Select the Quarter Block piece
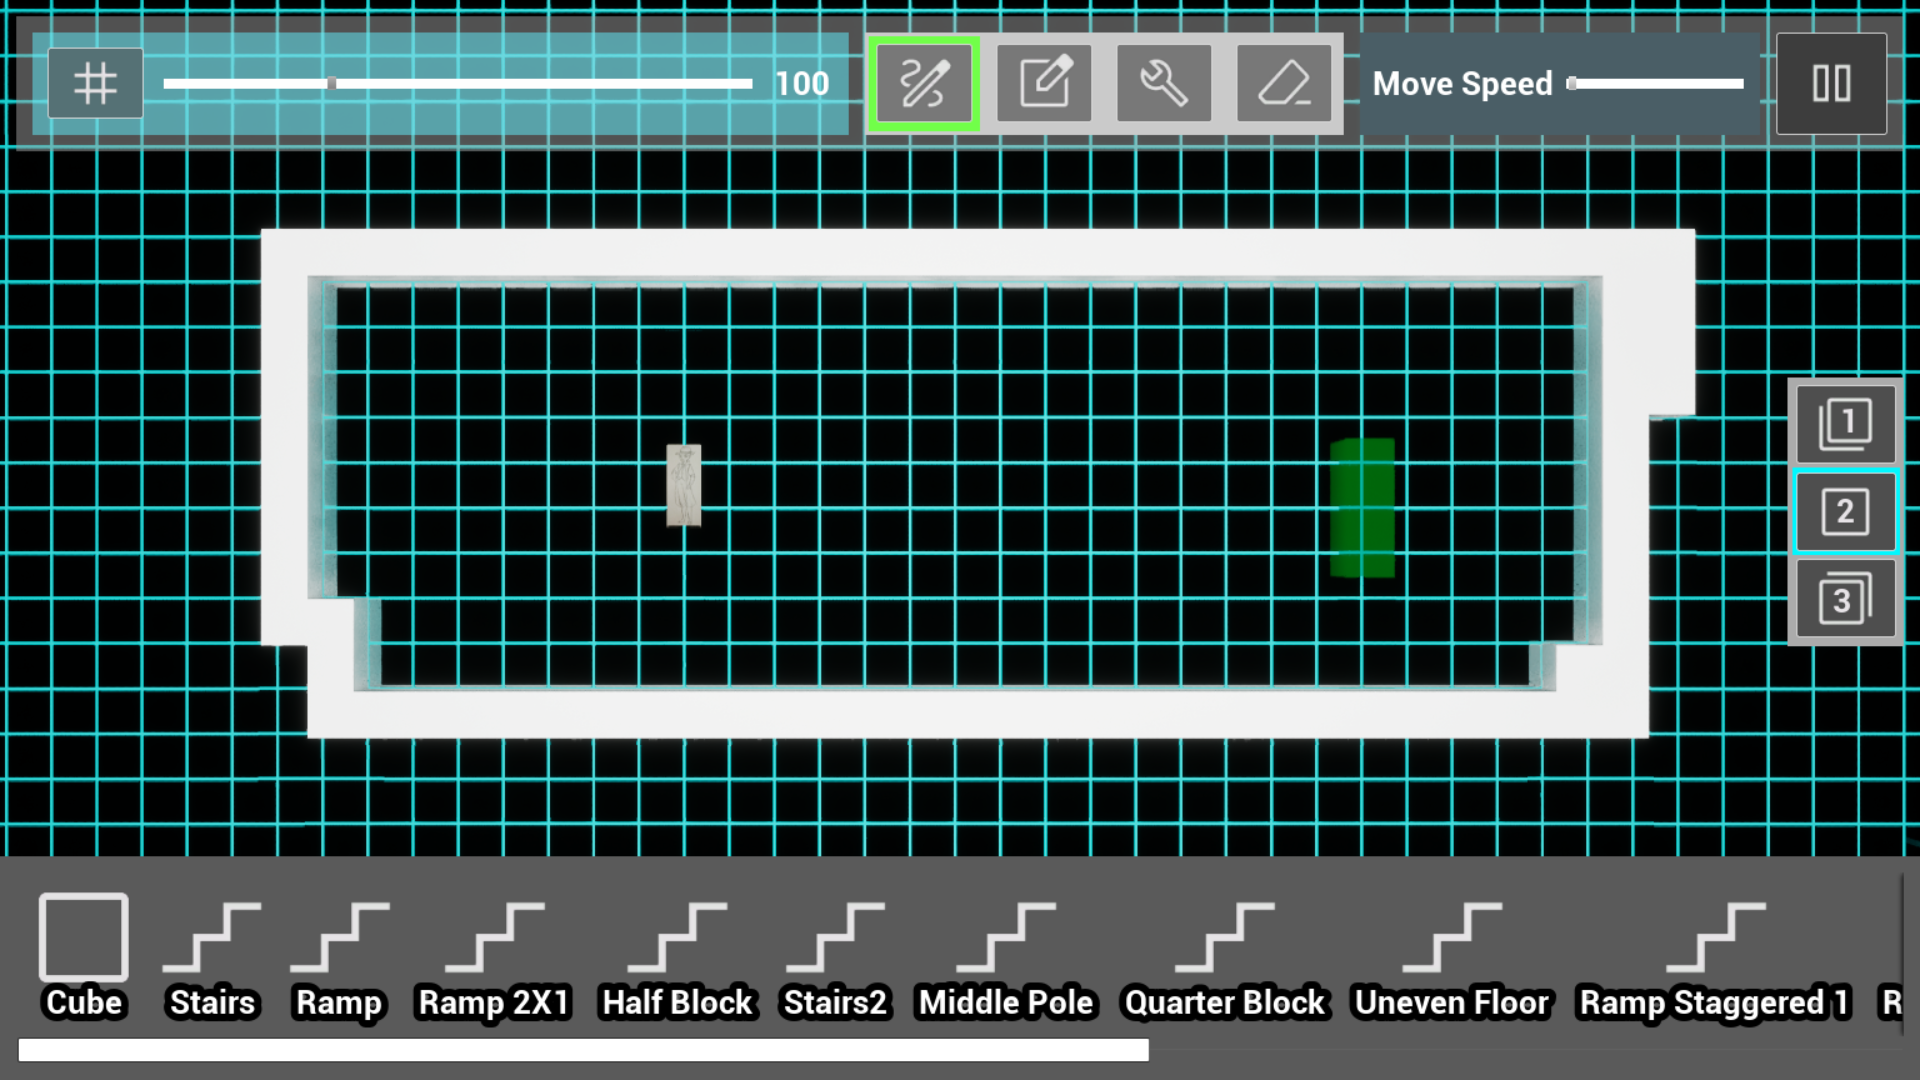1920x1080 pixels. [x=1224, y=940]
